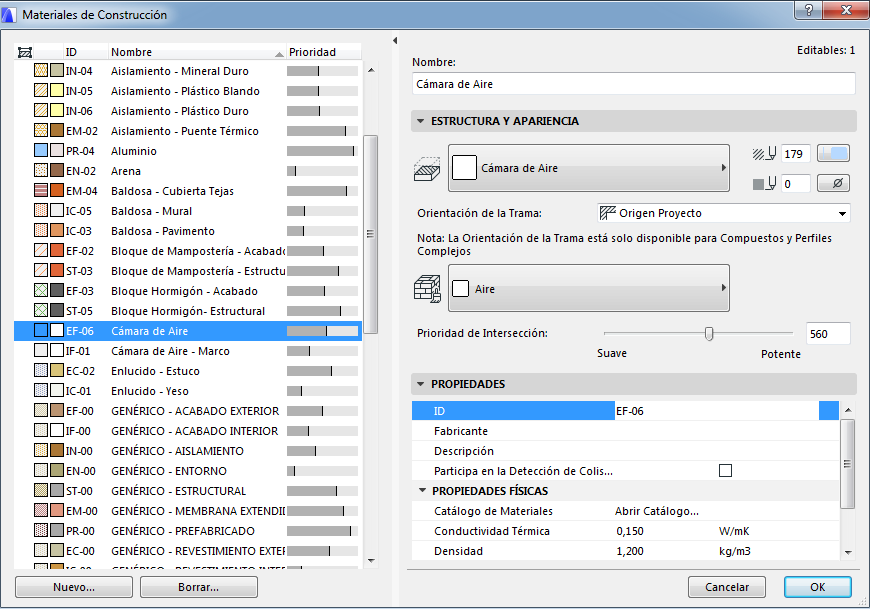Image resolution: width=870 pixels, height=609 pixels.
Task: Click the materials list scroll up arrow
Action: click(371, 70)
